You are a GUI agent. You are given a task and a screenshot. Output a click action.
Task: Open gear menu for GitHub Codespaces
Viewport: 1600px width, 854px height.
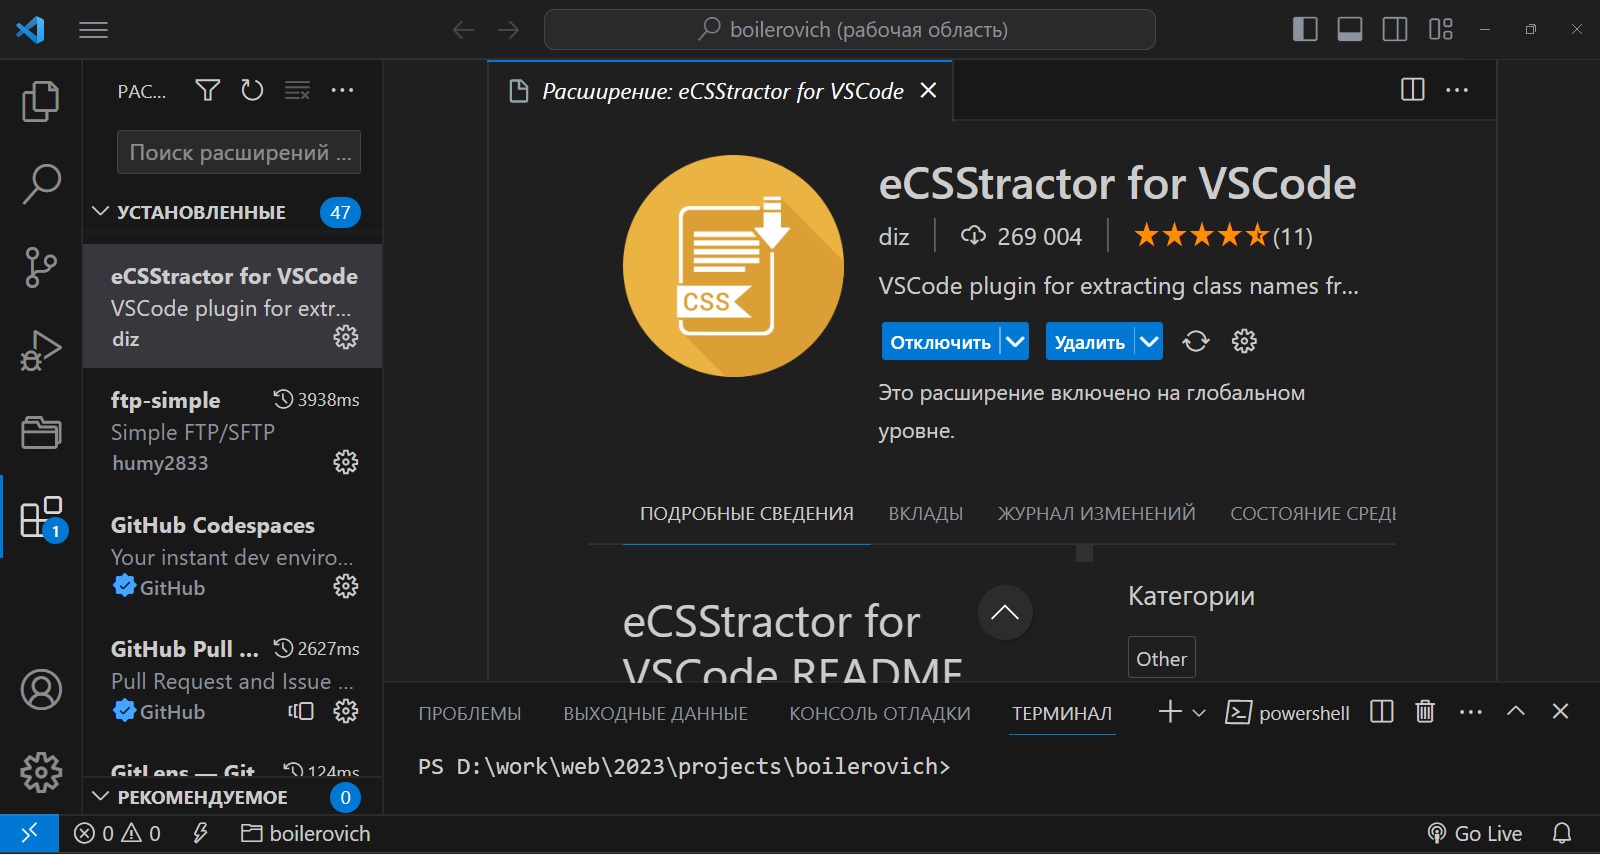click(x=345, y=586)
